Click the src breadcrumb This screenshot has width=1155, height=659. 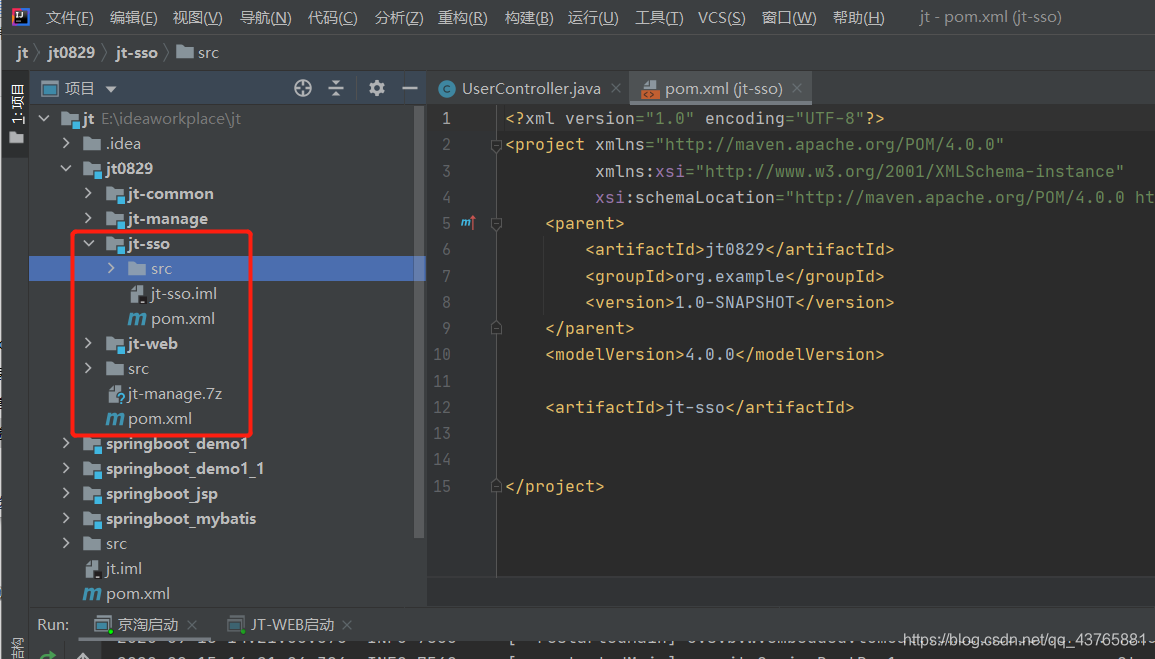point(197,53)
